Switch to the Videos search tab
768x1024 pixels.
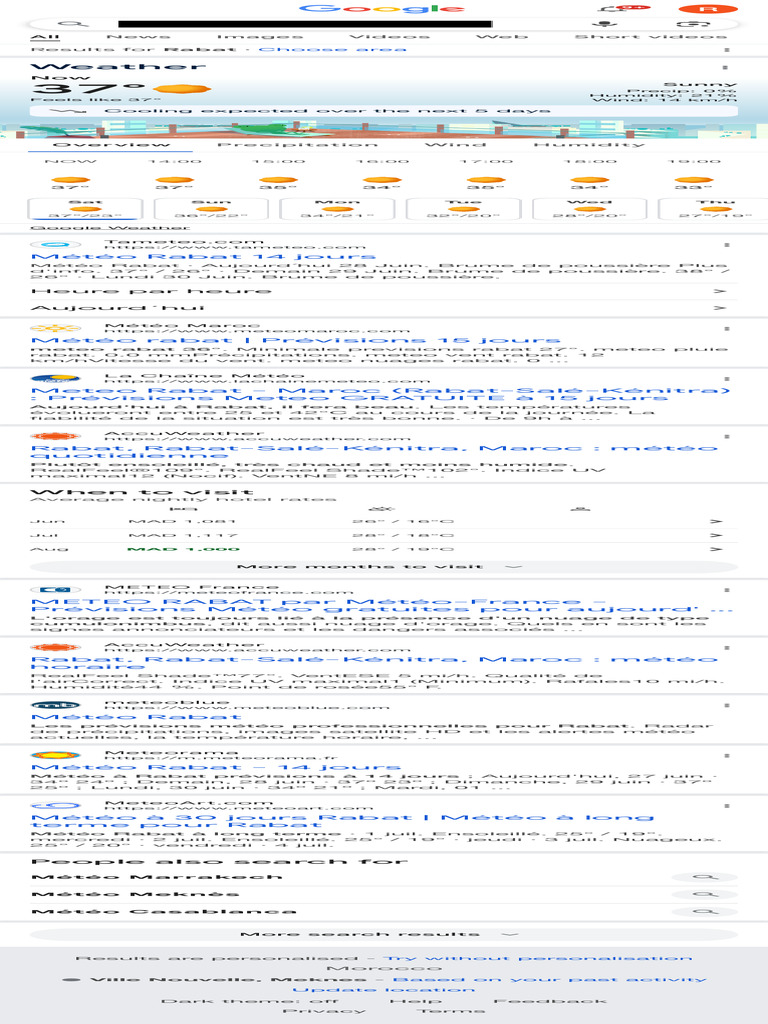pyautogui.click(x=390, y=37)
